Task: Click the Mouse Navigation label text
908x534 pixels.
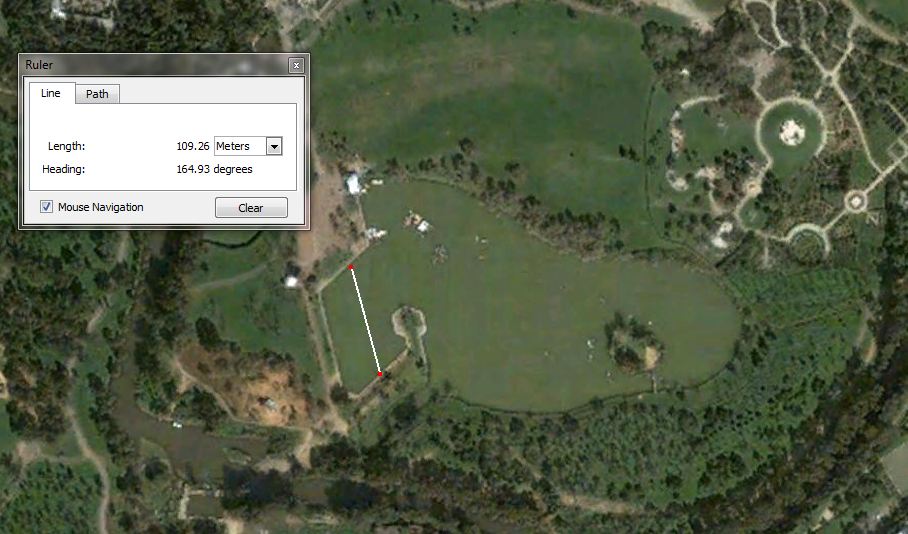Action: tap(101, 207)
